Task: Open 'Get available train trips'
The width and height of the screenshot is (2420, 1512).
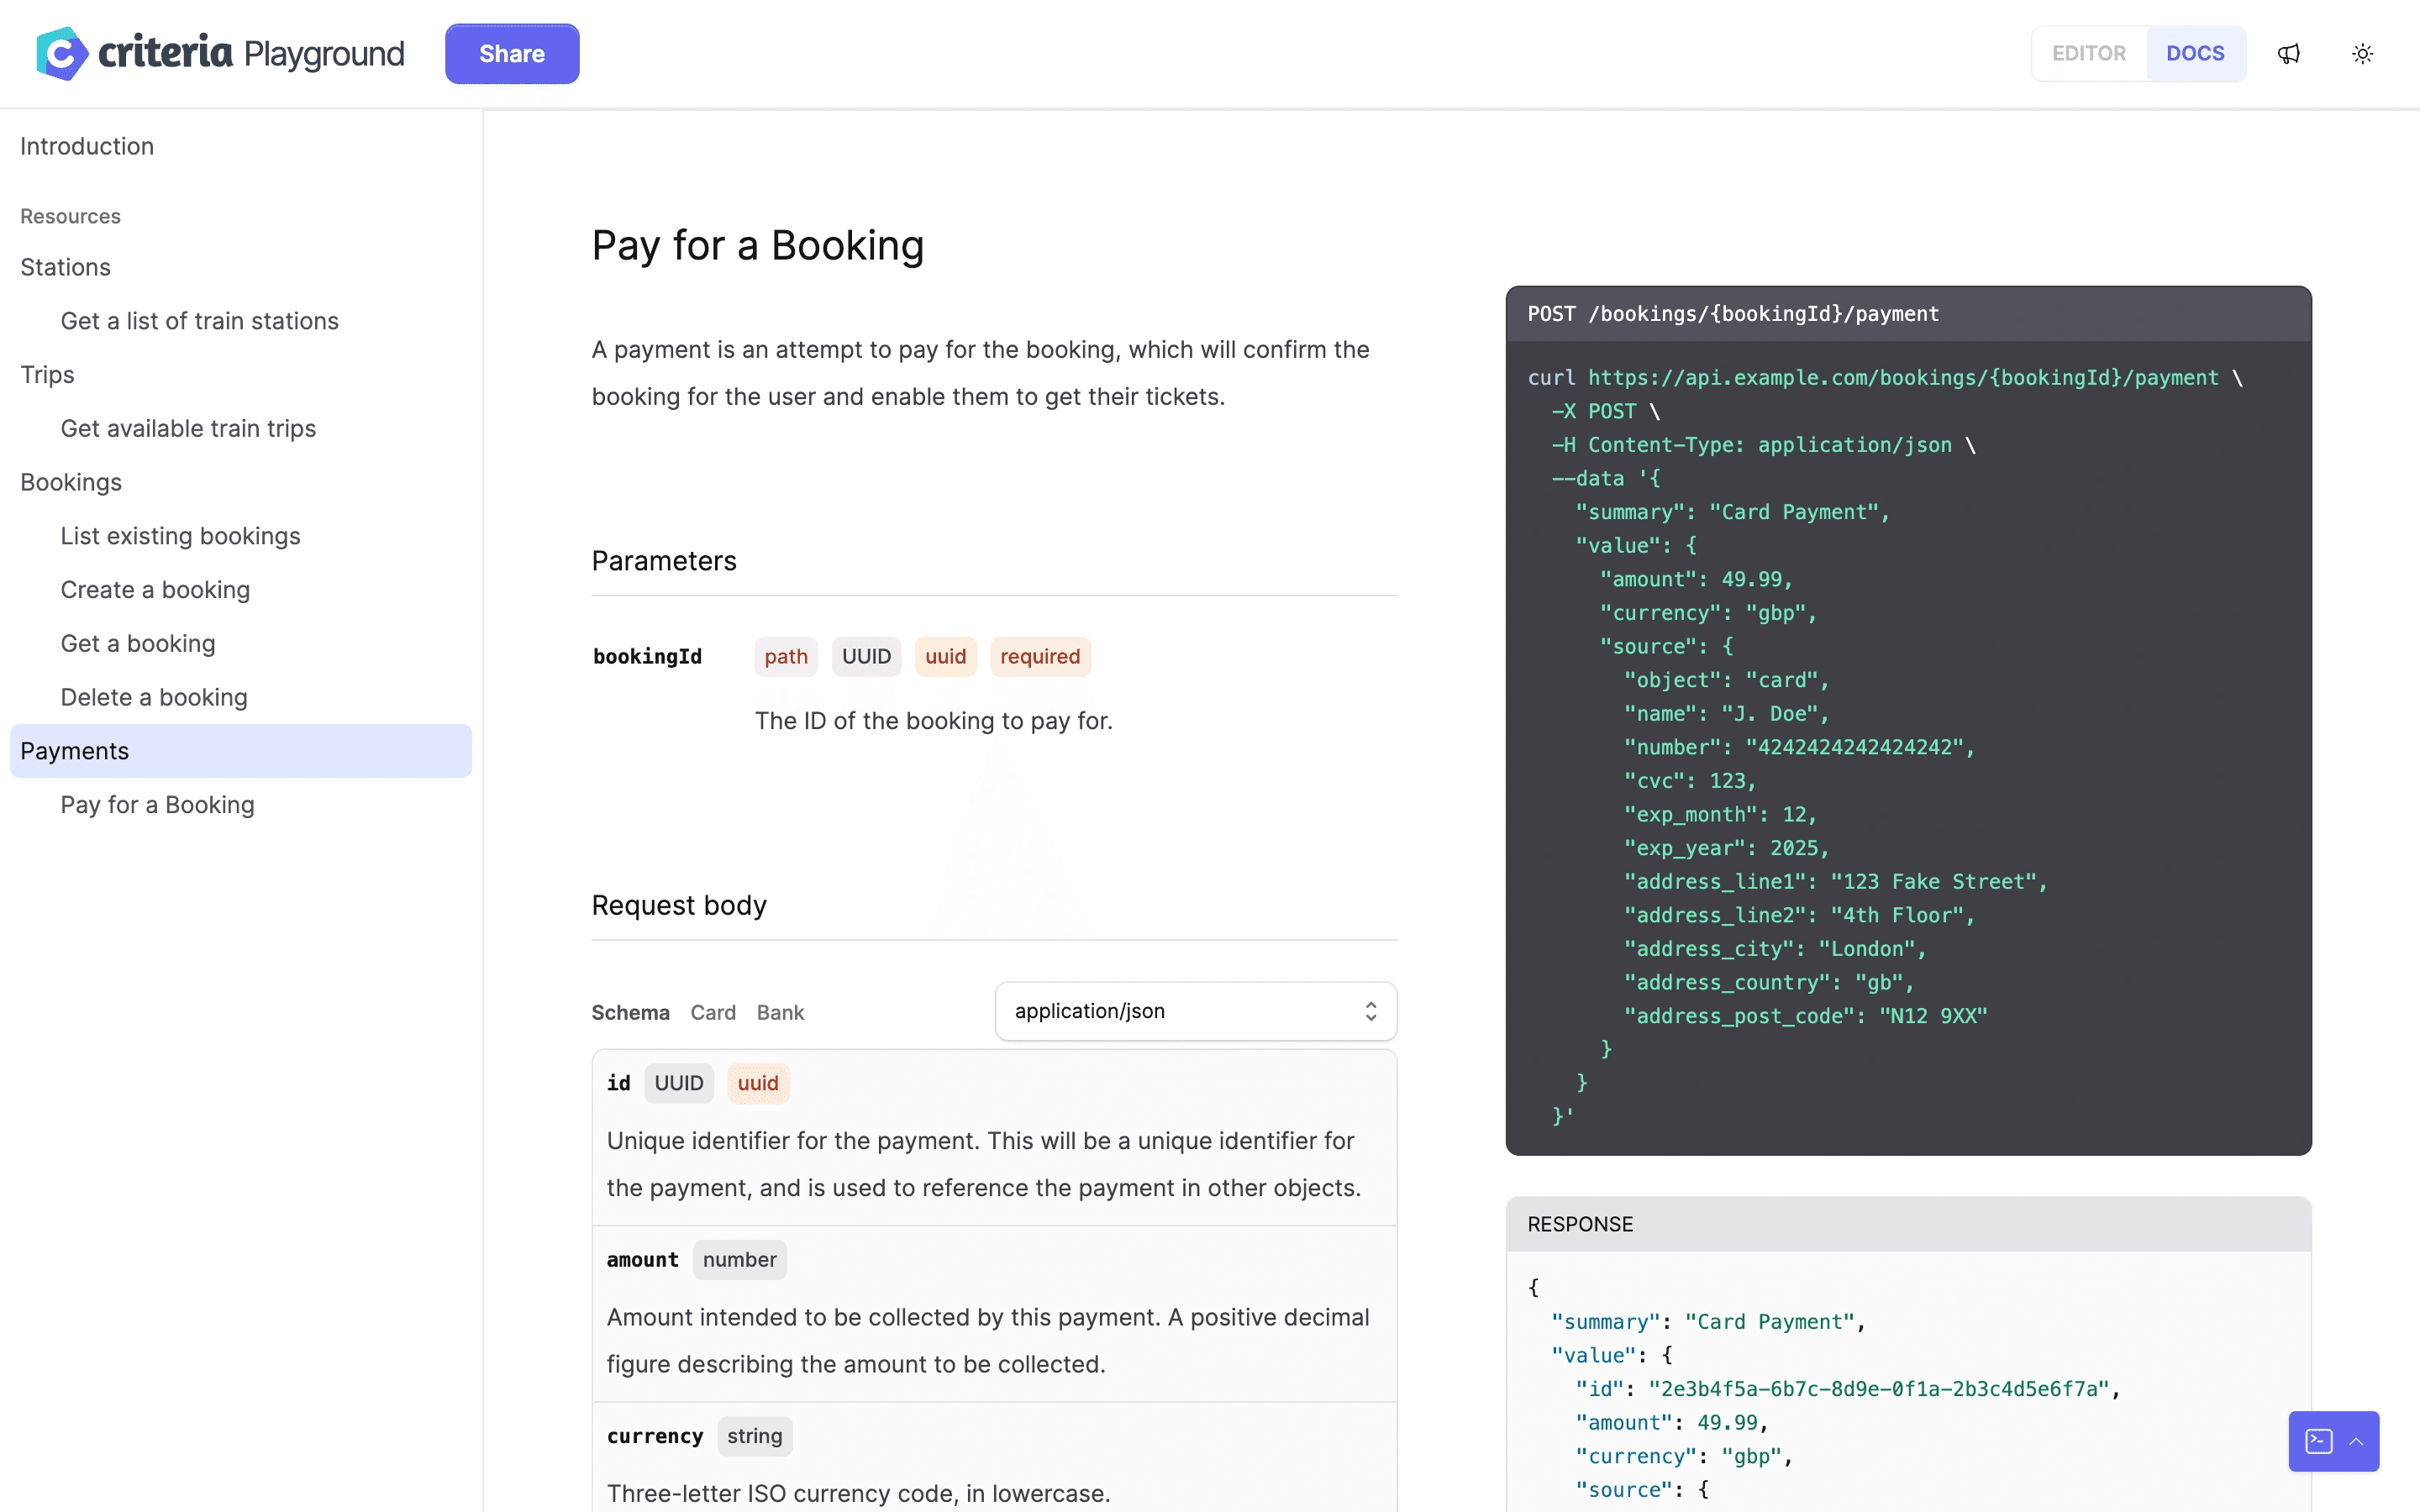Action: click(187, 428)
